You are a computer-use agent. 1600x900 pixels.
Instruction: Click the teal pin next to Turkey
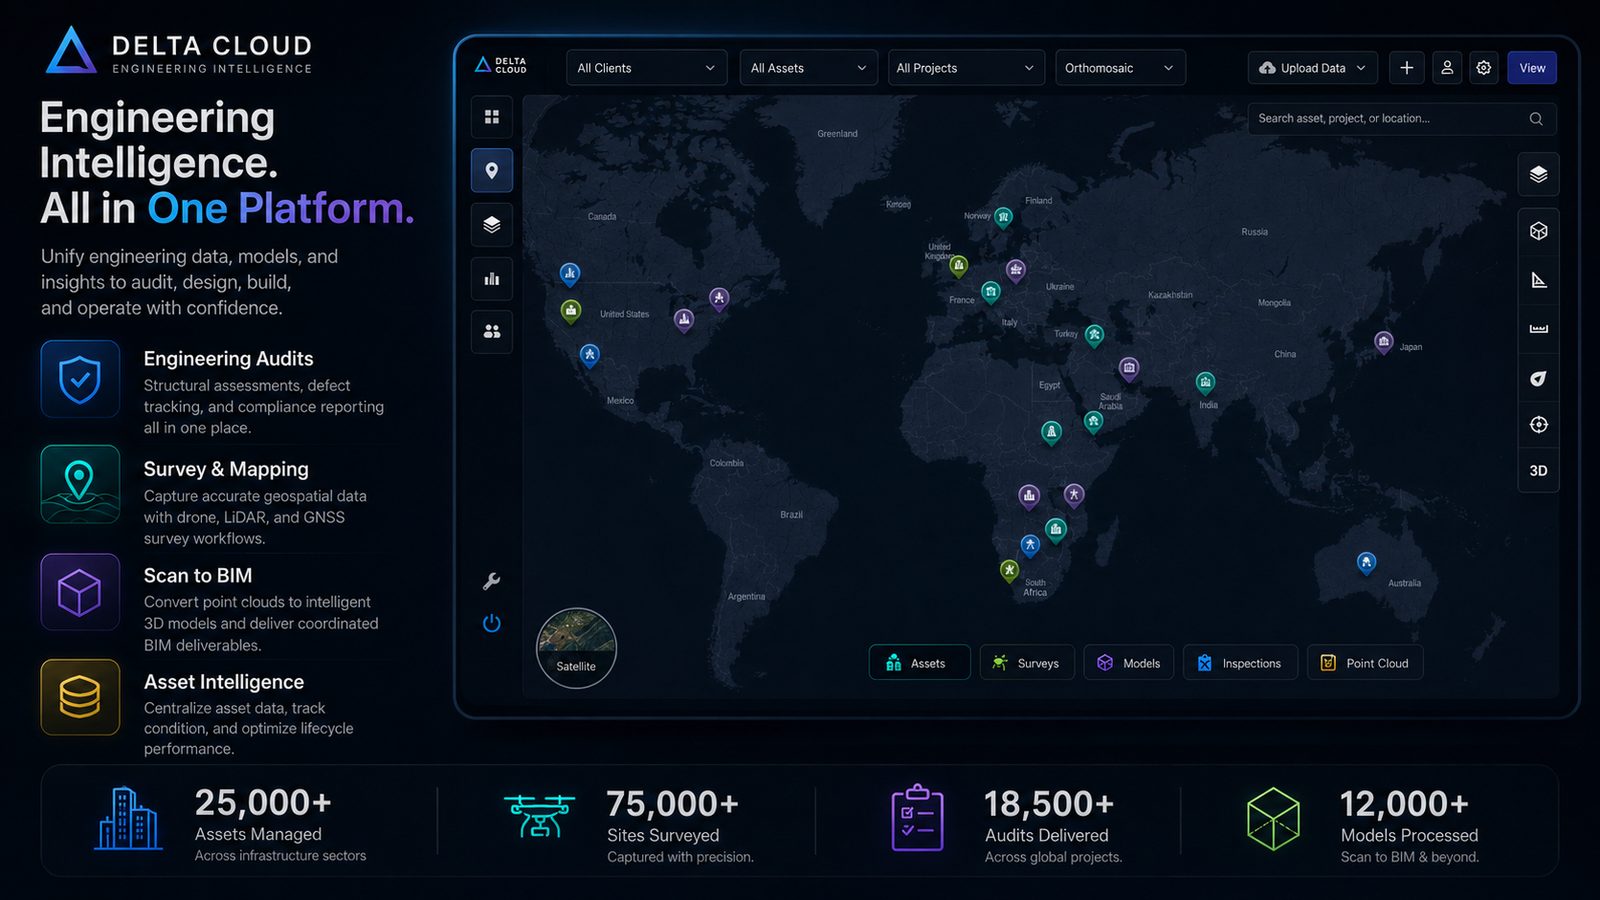1094,335
